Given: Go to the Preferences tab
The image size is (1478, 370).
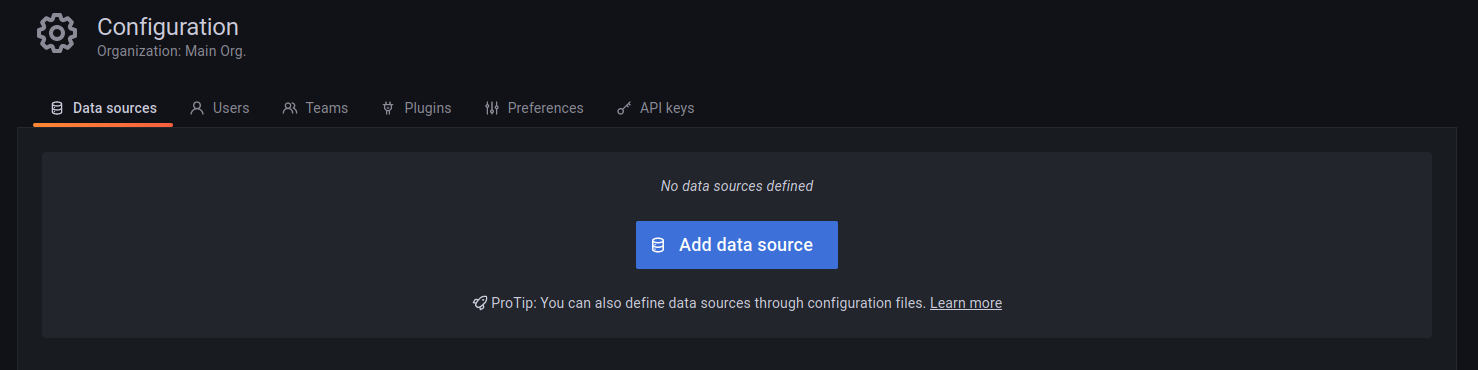Looking at the screenshot, I should click(x=534, y=108).
